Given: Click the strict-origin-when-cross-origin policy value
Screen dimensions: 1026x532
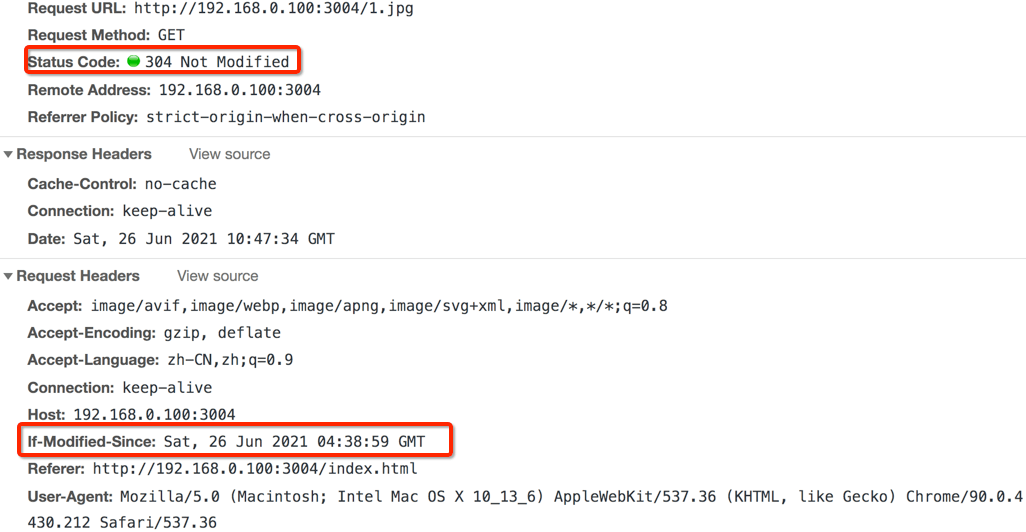Looking at the screenshot, I should (x=285, y=117).
